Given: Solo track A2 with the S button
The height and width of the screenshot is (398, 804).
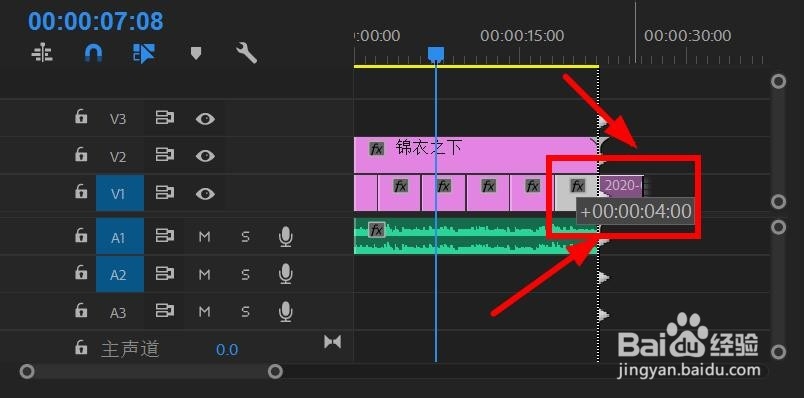Looking at the screenshot, I should tap(245, 274).
